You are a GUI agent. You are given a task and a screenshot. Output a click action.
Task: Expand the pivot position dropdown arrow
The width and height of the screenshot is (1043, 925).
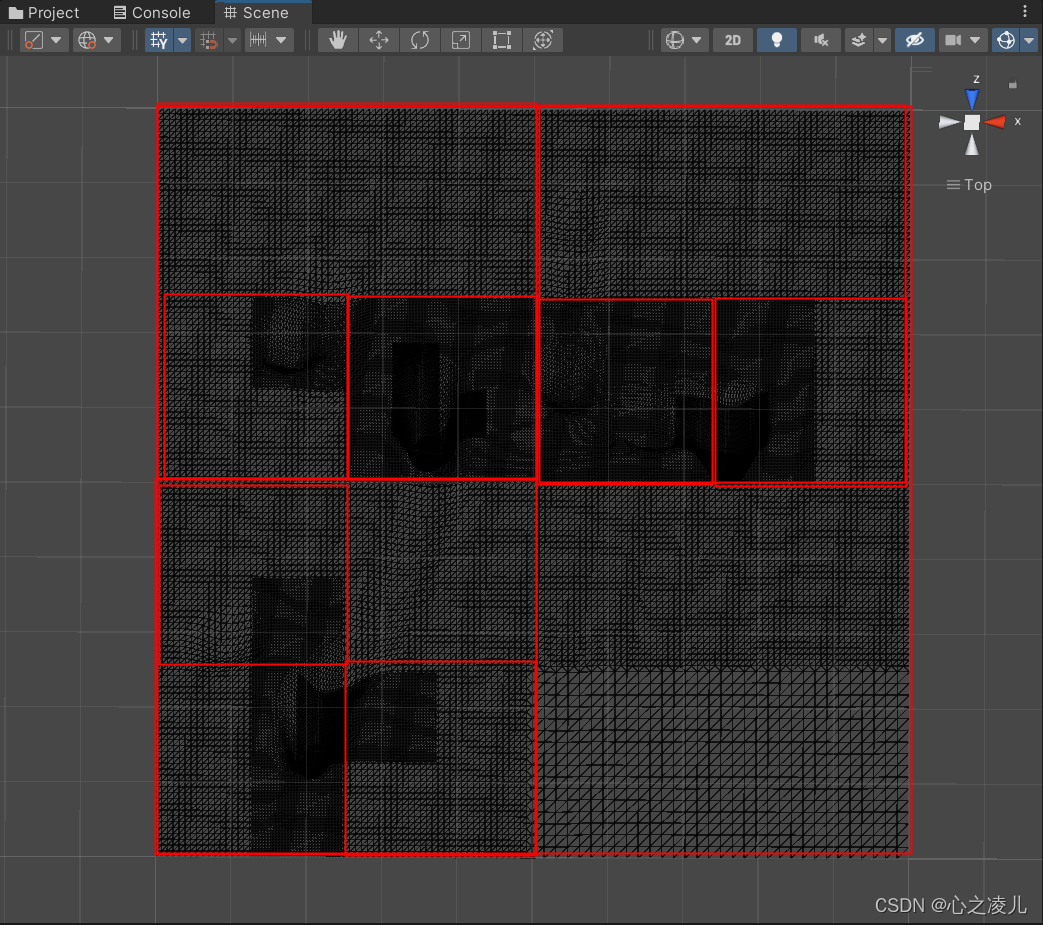tap(56, 41)
